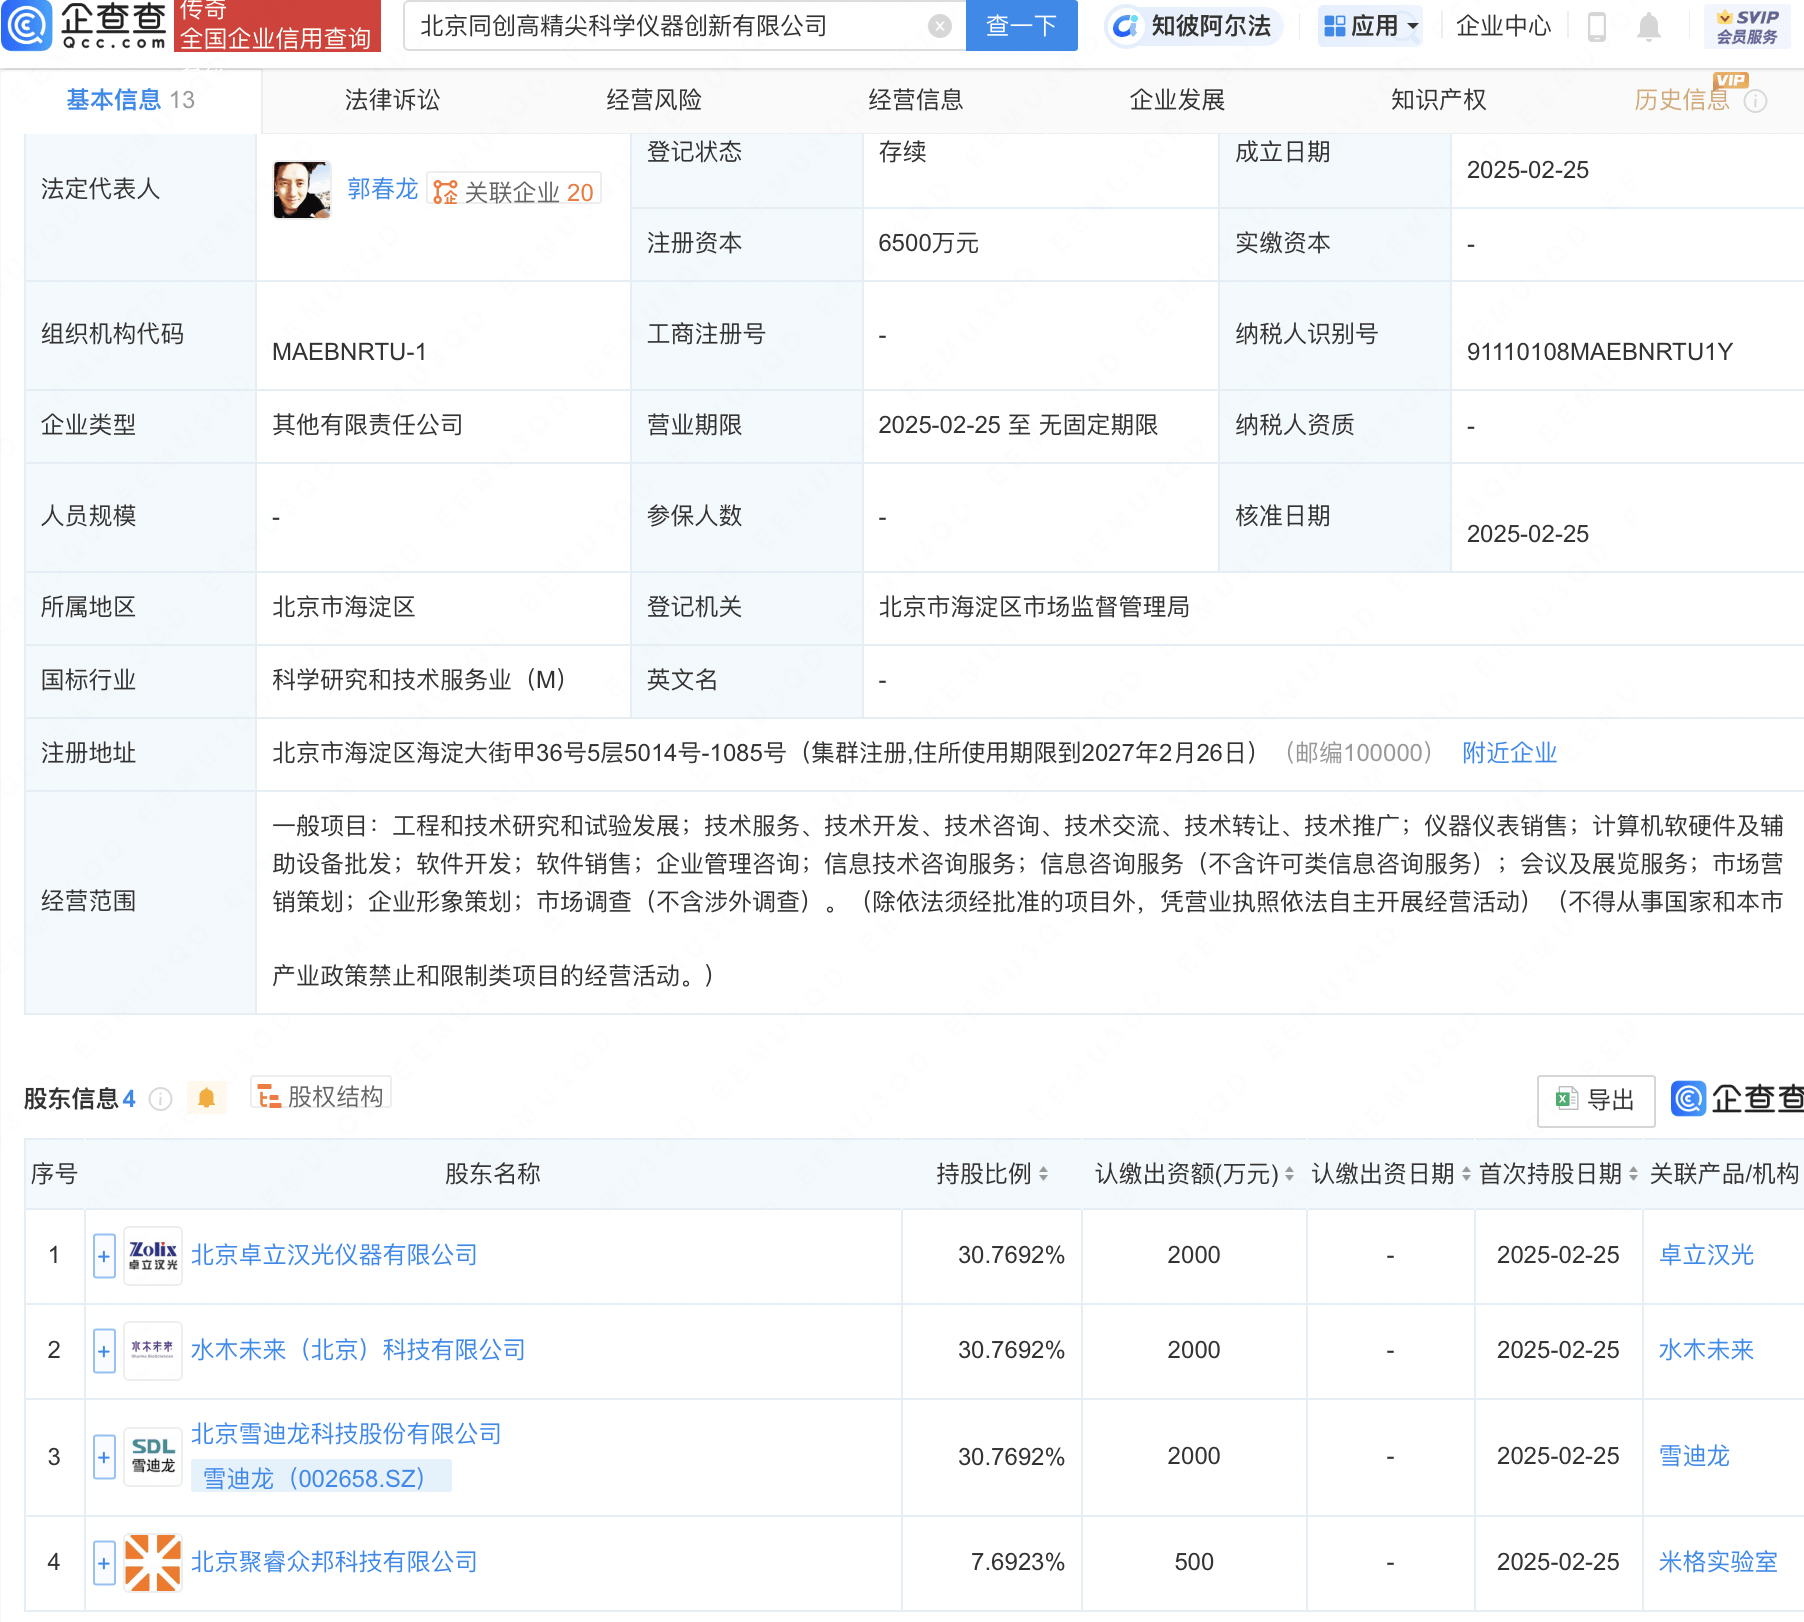Open SVIP 会员服务

click(1747, 26)
